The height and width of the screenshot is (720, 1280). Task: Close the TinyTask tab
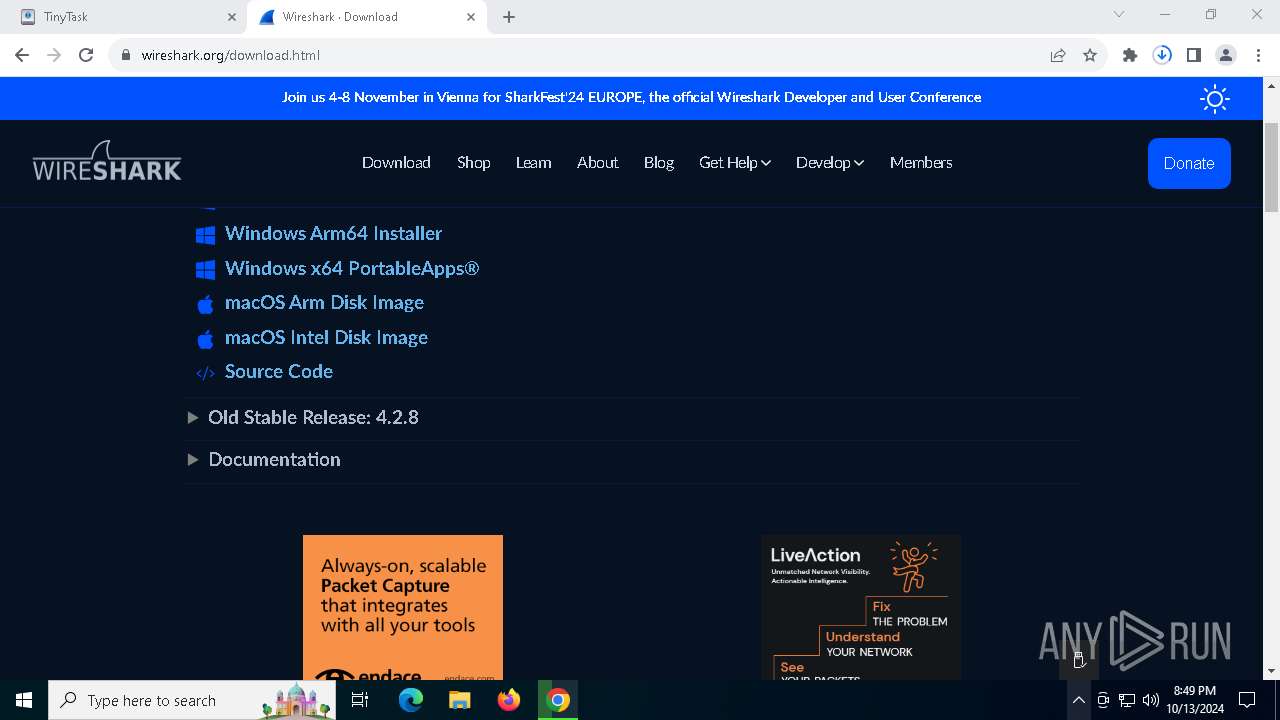point(231,17)
